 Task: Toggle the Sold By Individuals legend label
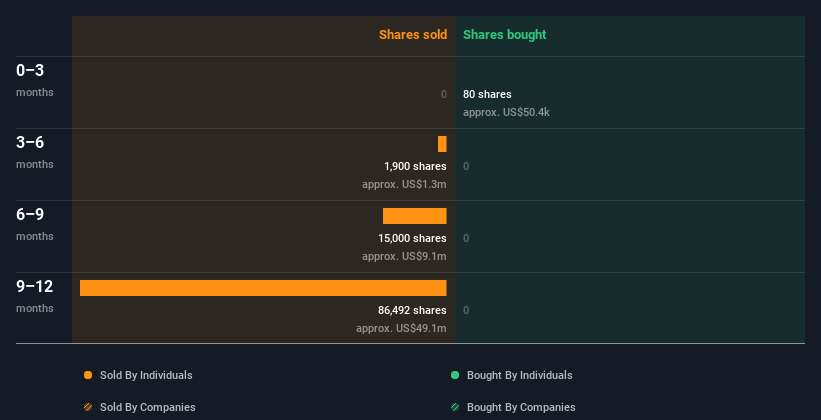point(146,375)
